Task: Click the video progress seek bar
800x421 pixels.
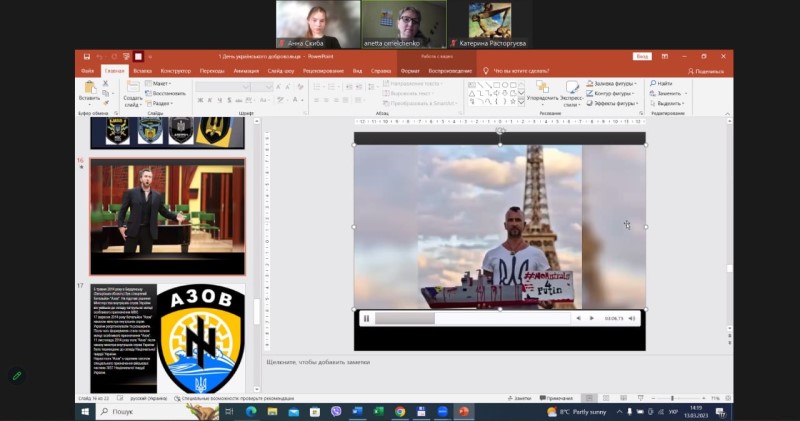Action: pos(472,318)
